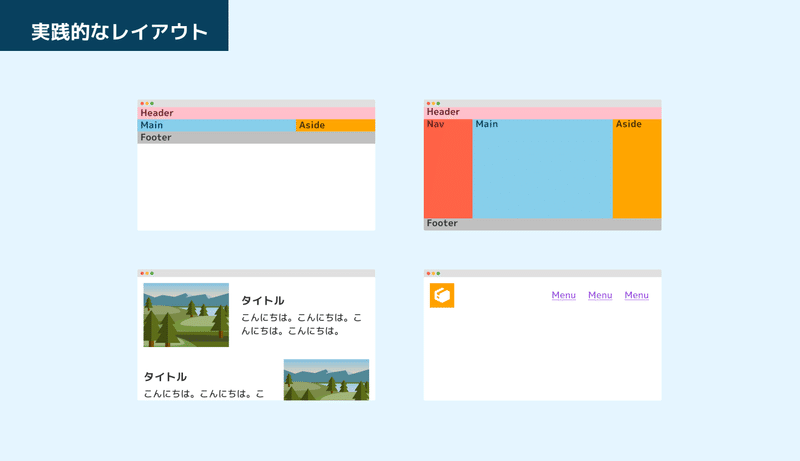This screenshot has height=461, width=800.
Task: Select the large blue Main area in three-column layout
Action: coord(542,169)
